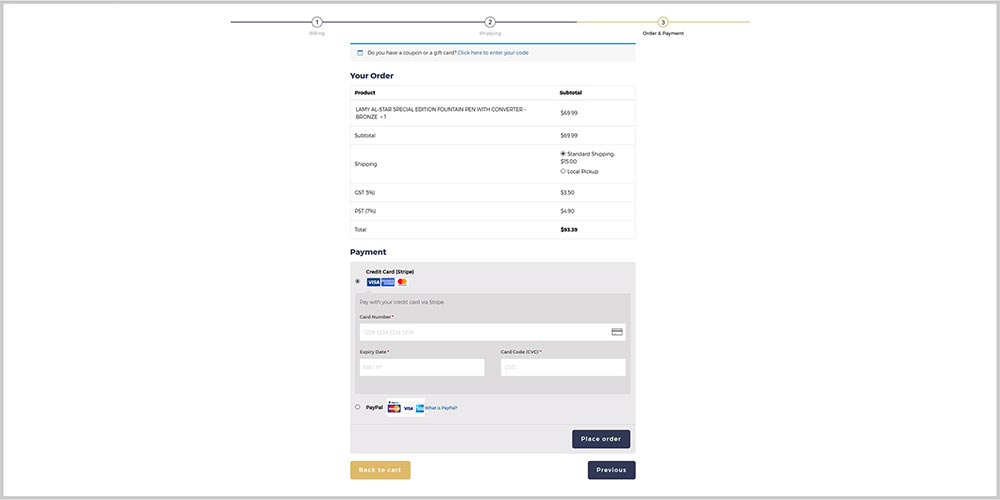
Task: Click the Back to cart button
Action: click(x=380, y=470)
